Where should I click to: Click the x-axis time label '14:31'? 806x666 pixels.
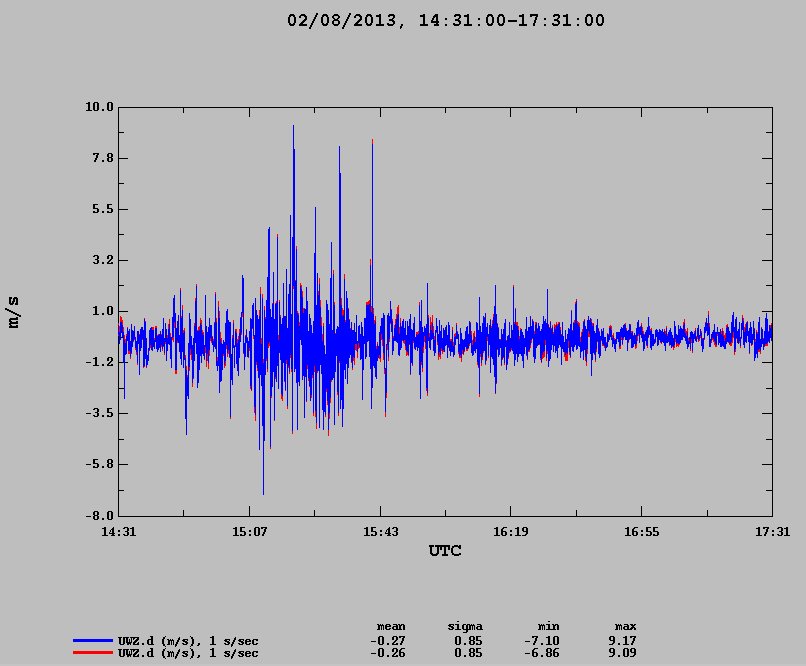pos(119,532)
